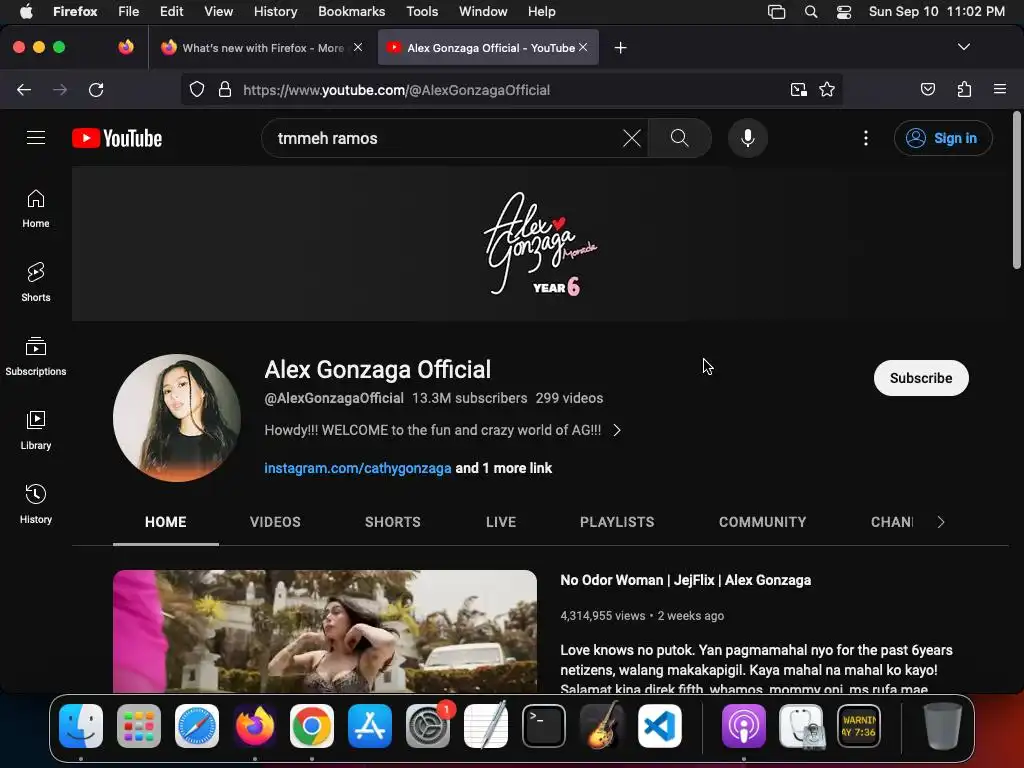Clear the search text with the X icon

(x=632, y=138)
